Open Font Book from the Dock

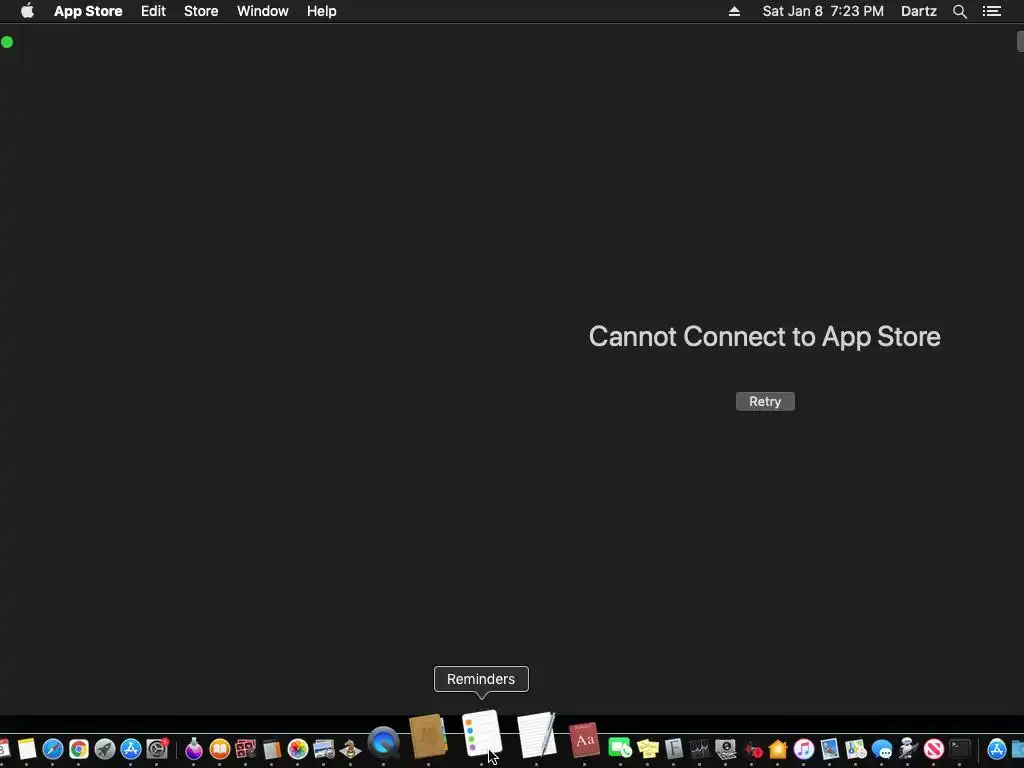tap(673, 749)
